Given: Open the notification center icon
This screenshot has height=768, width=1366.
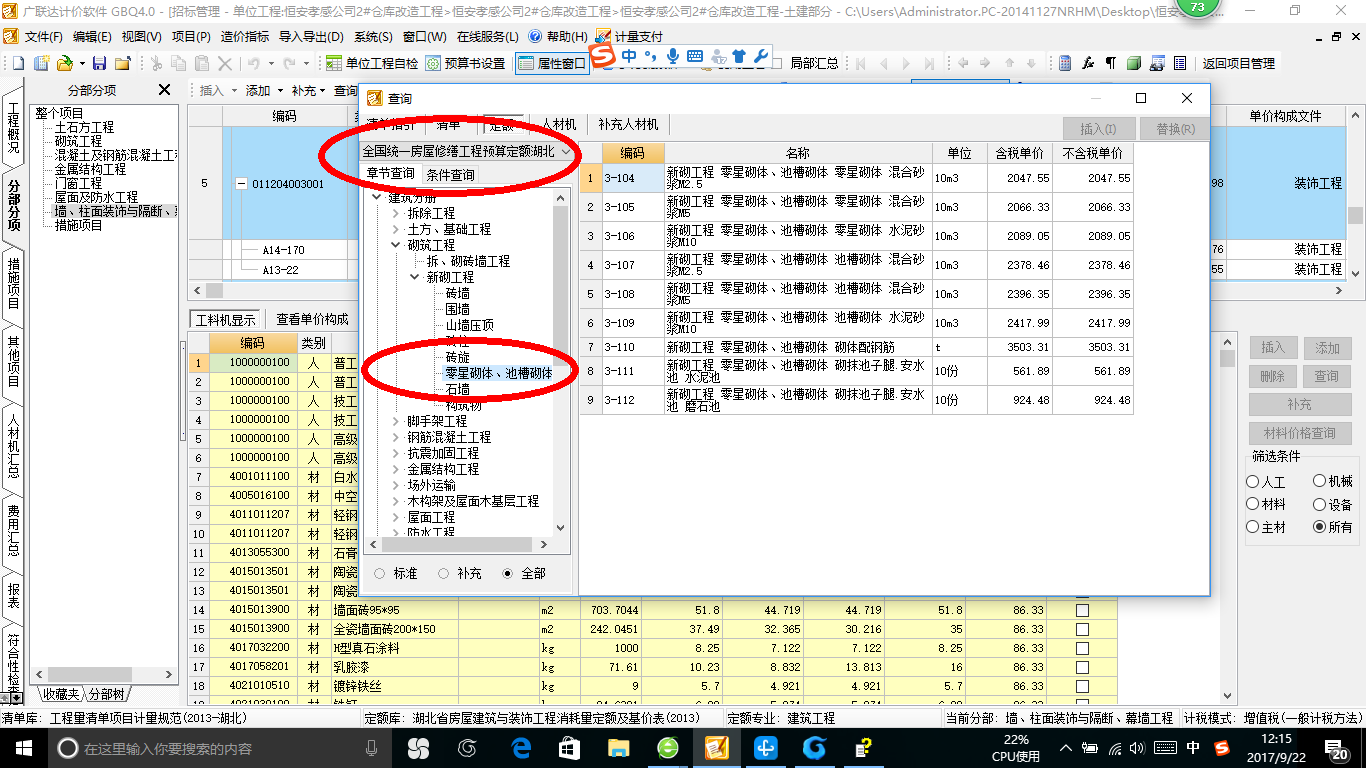Looking at the screenshot, I should coord(1338,748).
